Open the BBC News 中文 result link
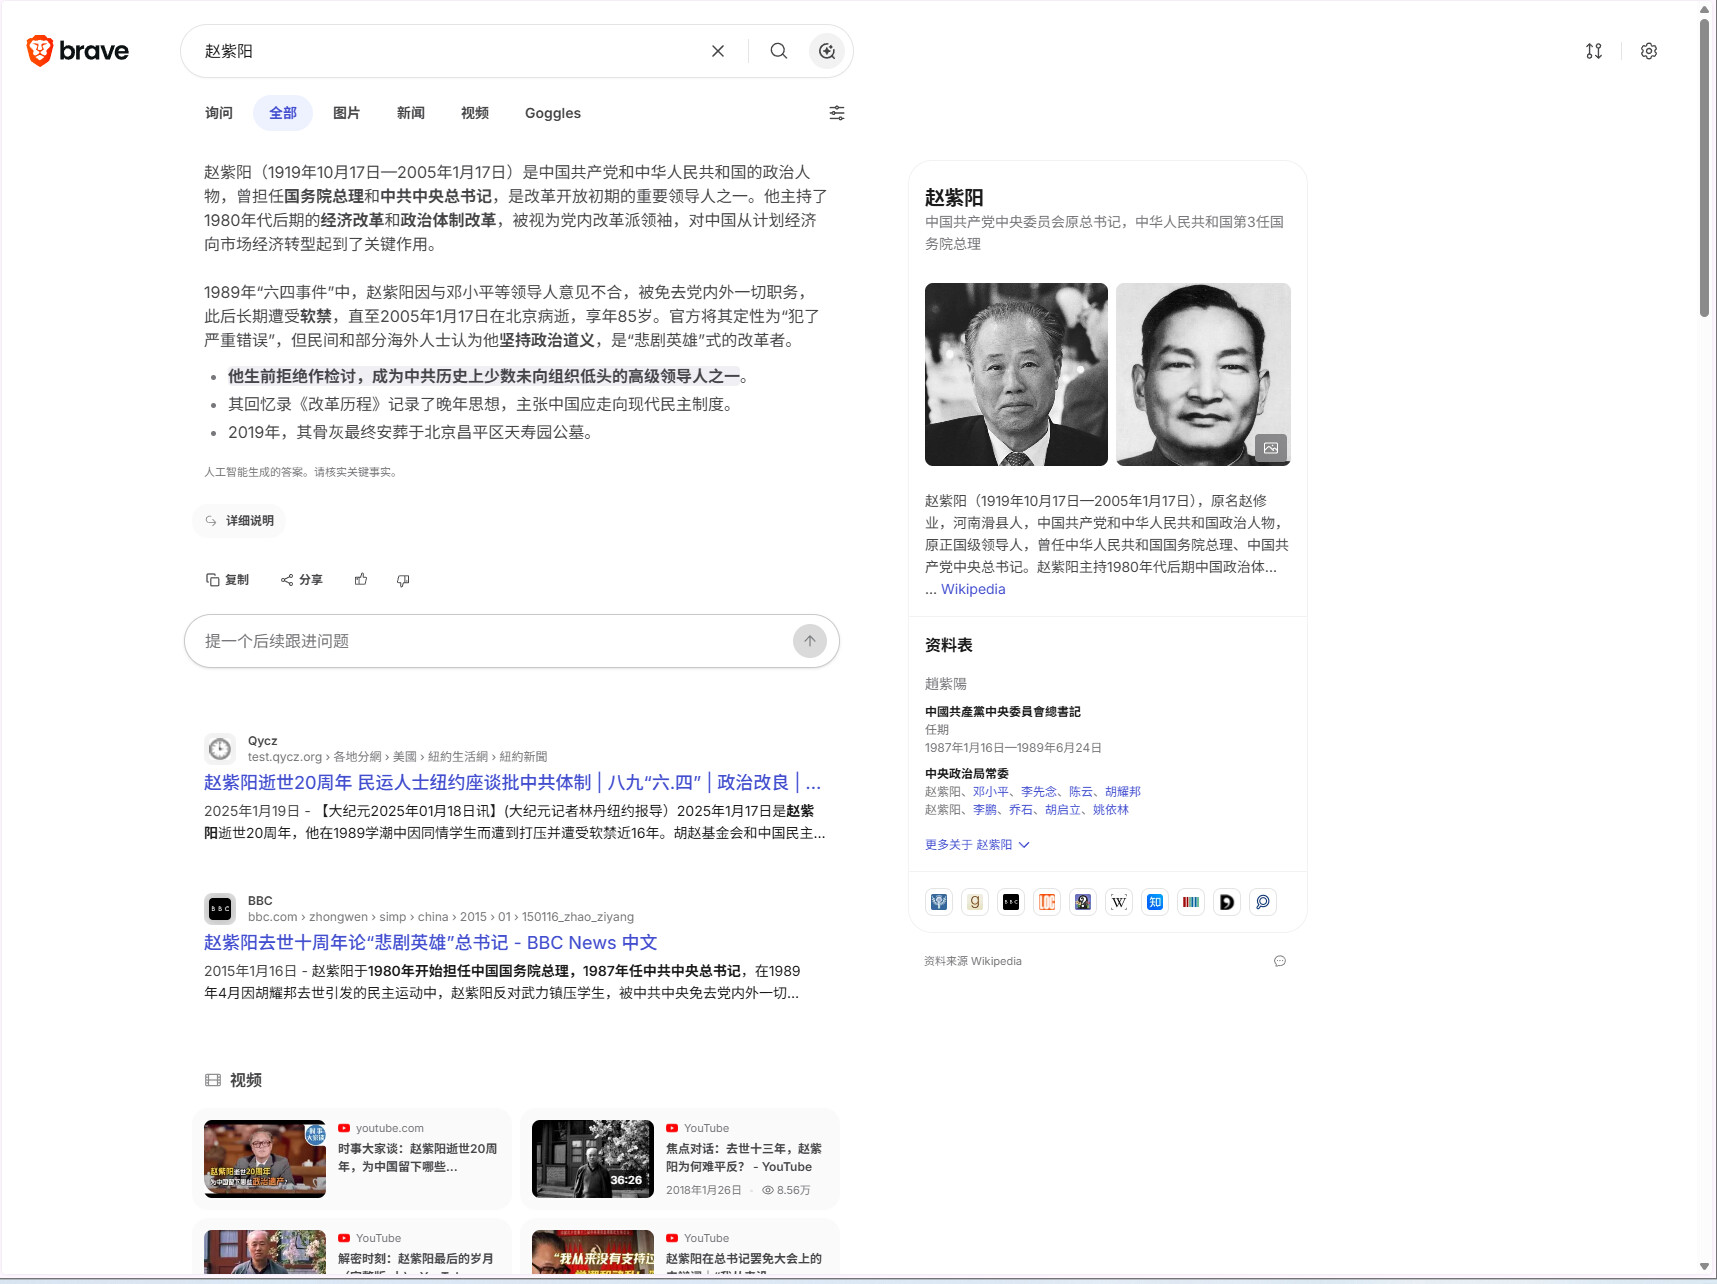 430,942
